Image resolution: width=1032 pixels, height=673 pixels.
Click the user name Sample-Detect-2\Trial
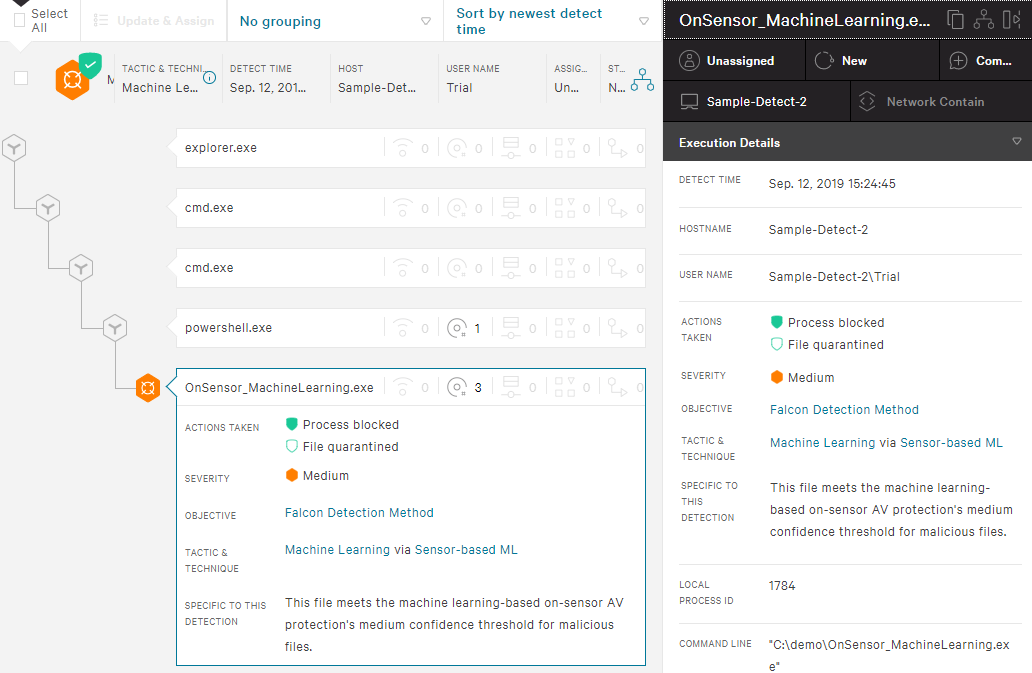[x=834, y=276]
